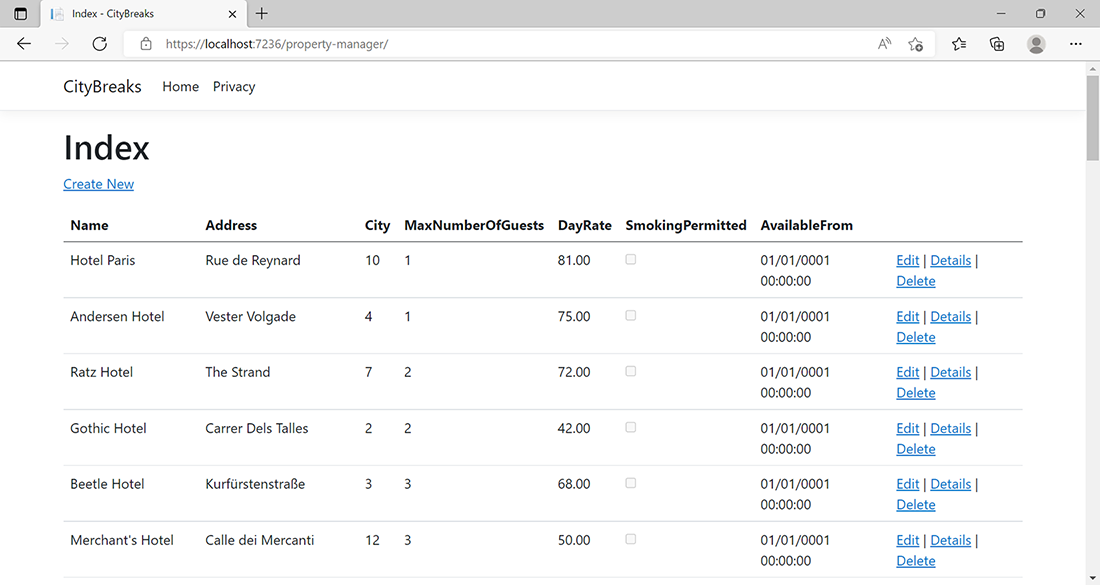Edit the Beetle Hotel record
This screenshot has width=1100, height=585.
(x=908, y=484)
